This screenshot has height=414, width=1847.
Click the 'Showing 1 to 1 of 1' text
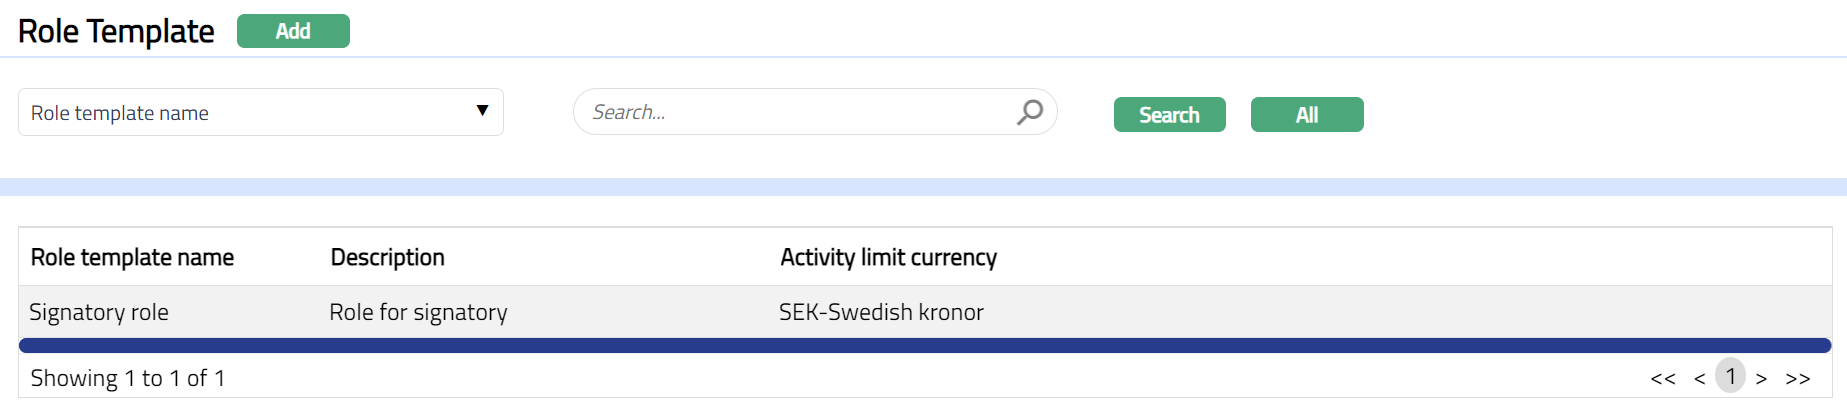(x=128, y=378)
